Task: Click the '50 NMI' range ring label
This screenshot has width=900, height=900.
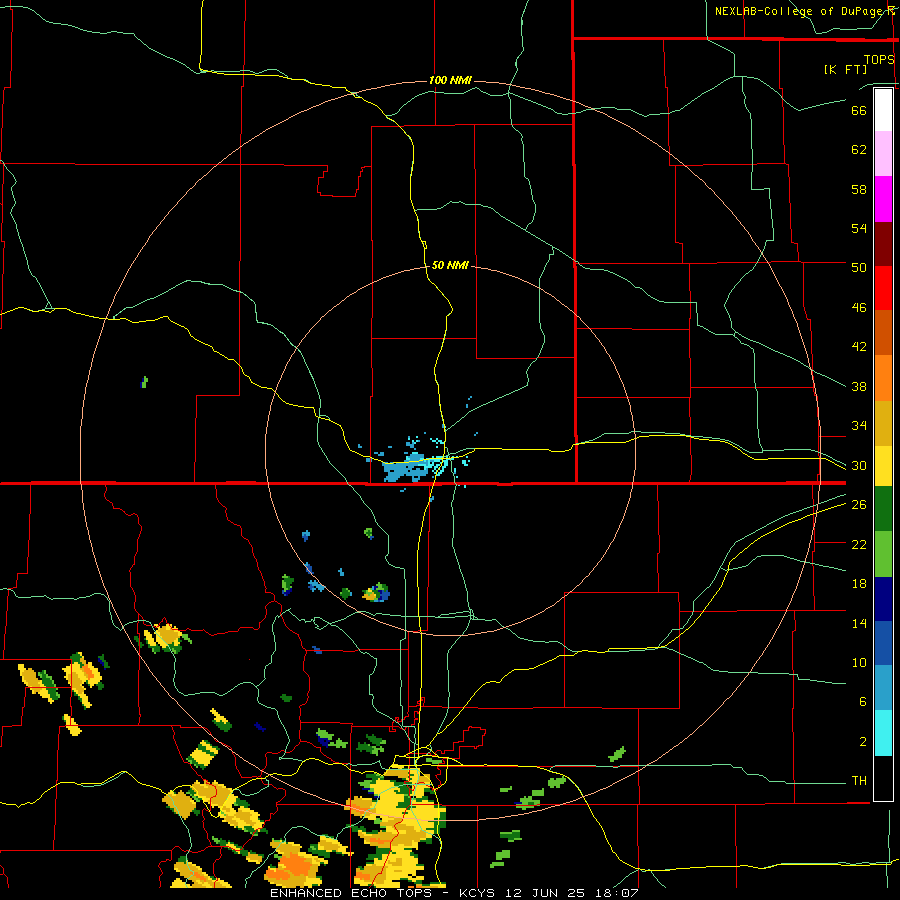Action: click(x=450, y=265)
